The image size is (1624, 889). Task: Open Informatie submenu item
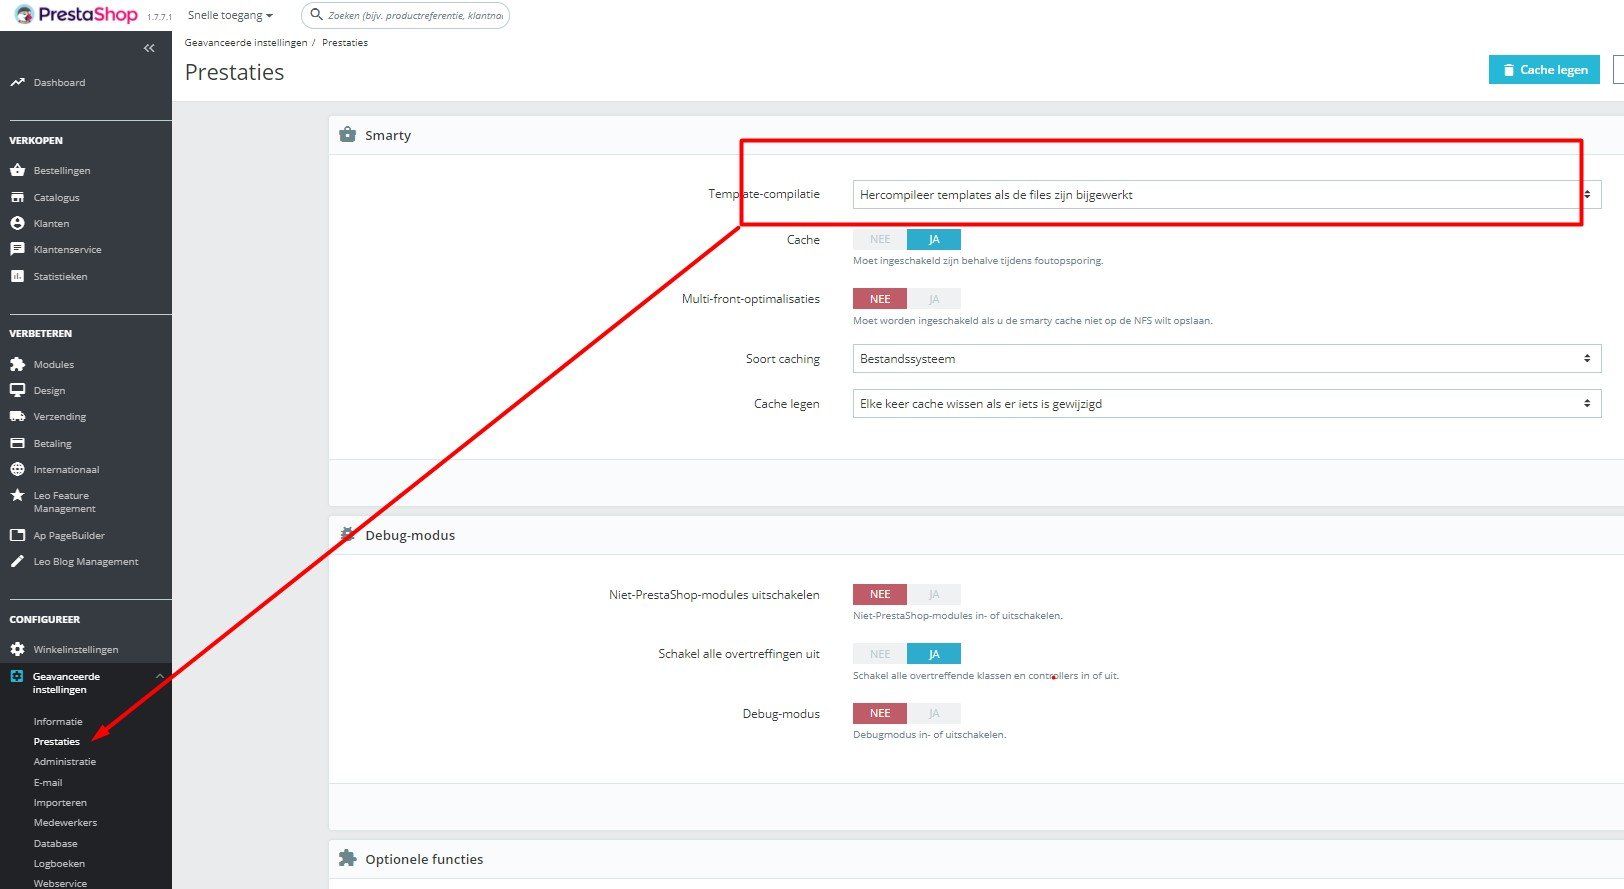click(x=58, y=721)
